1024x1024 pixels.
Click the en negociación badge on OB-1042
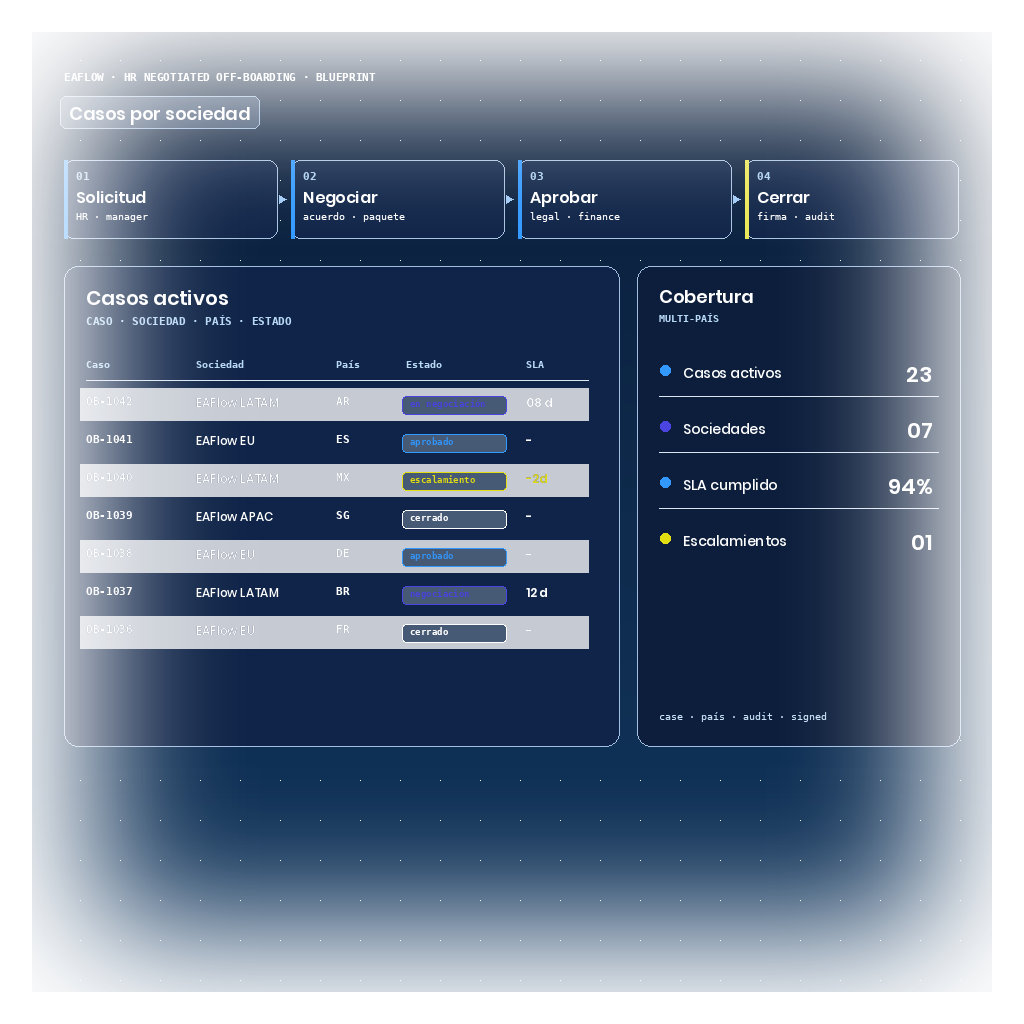[x=455, y=405]
